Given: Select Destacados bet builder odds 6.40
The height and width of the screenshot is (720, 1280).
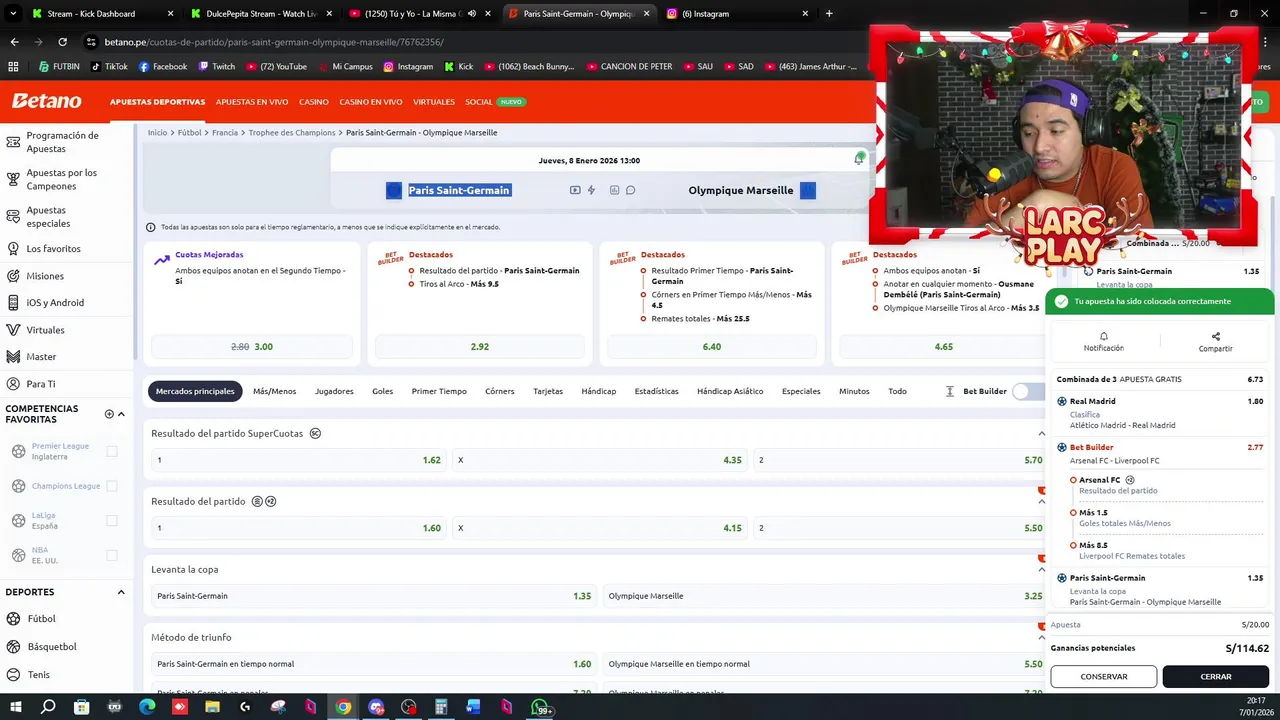Looking at the screenshot, I should [x=712, y=347].
